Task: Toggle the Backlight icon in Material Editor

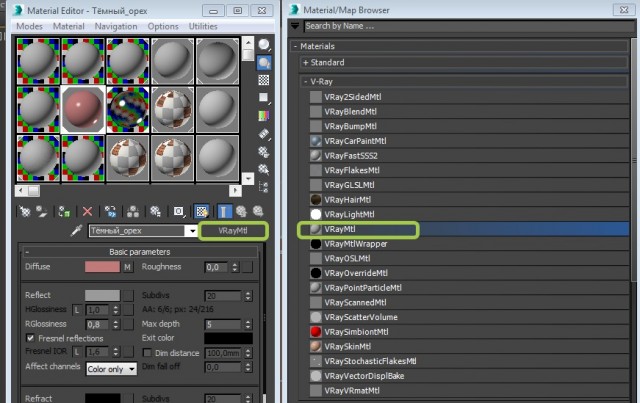Action: tap(264, 62)
